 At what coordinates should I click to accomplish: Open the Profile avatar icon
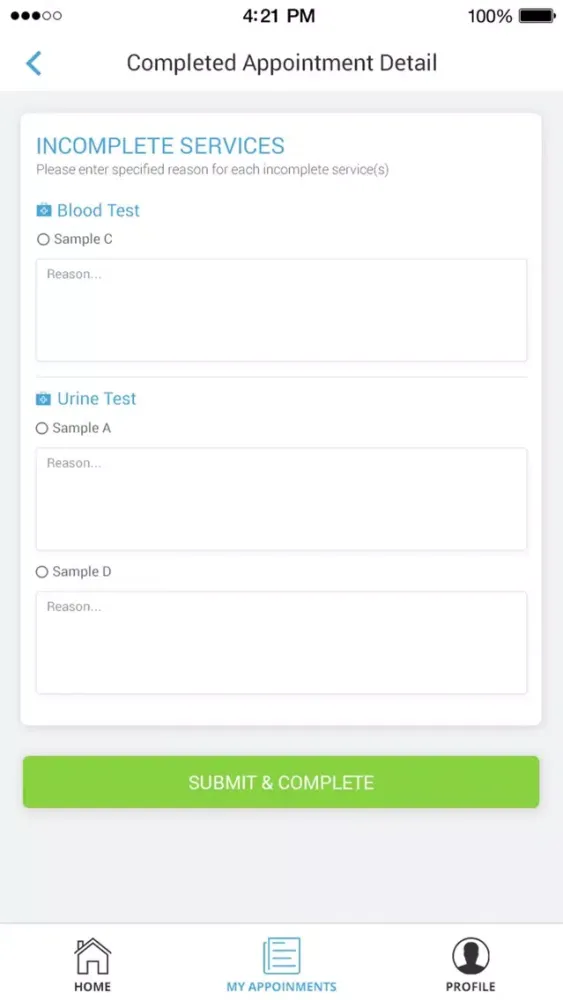coord(471,956)
